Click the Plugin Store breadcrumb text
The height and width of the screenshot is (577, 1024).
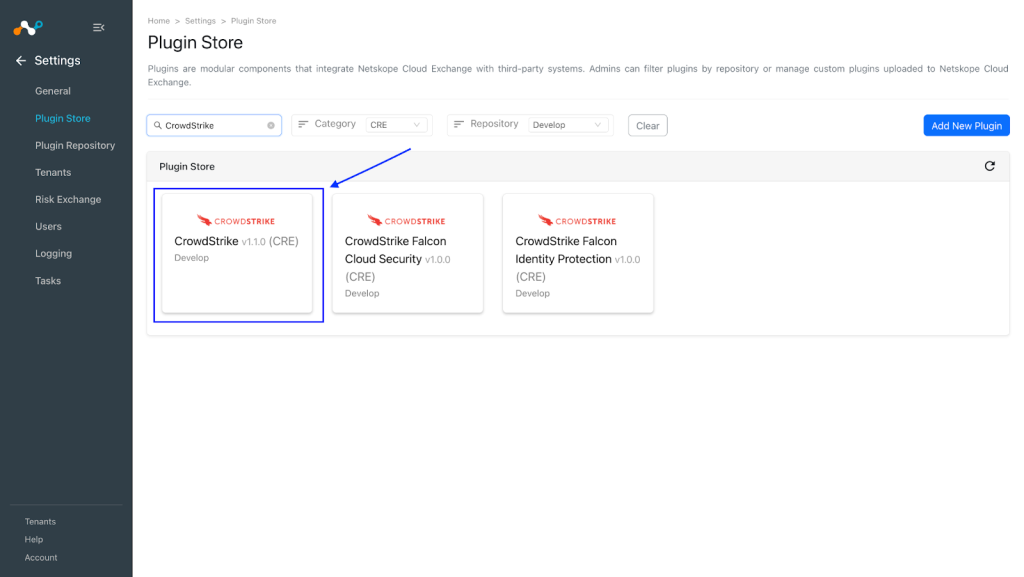(253, 21)
